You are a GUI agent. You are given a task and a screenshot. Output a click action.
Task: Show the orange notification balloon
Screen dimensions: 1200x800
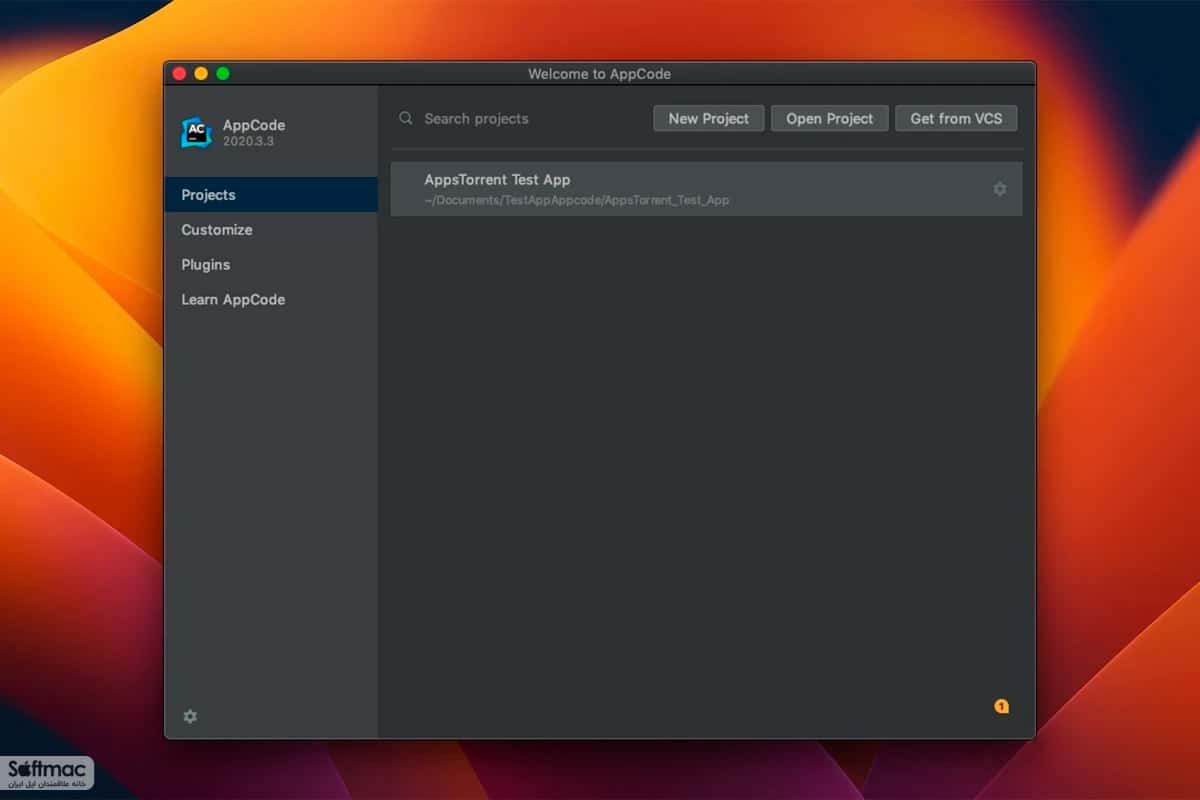[x=1001, y=706]
